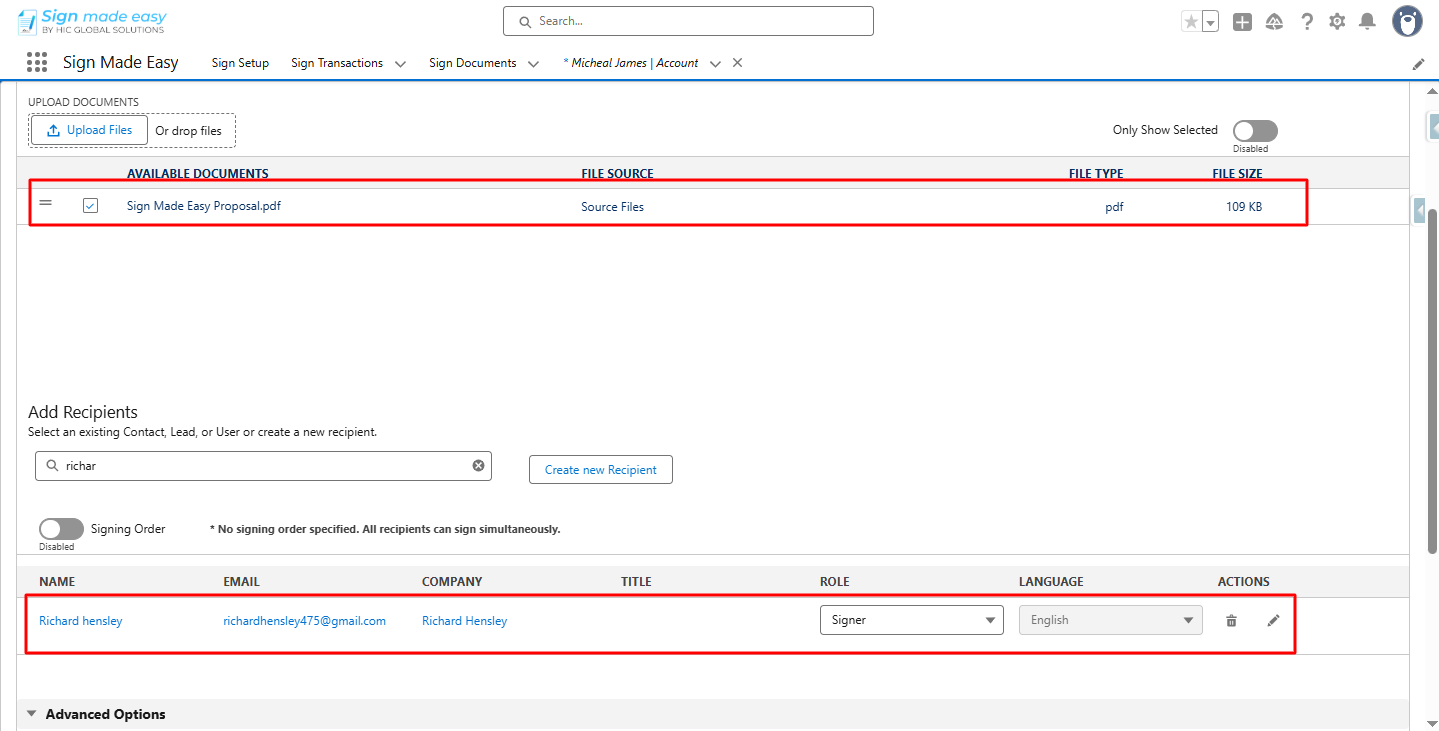Click the COMPANY column header
The height and width of the screenshot is (731, 1439).
click(452, 582)
